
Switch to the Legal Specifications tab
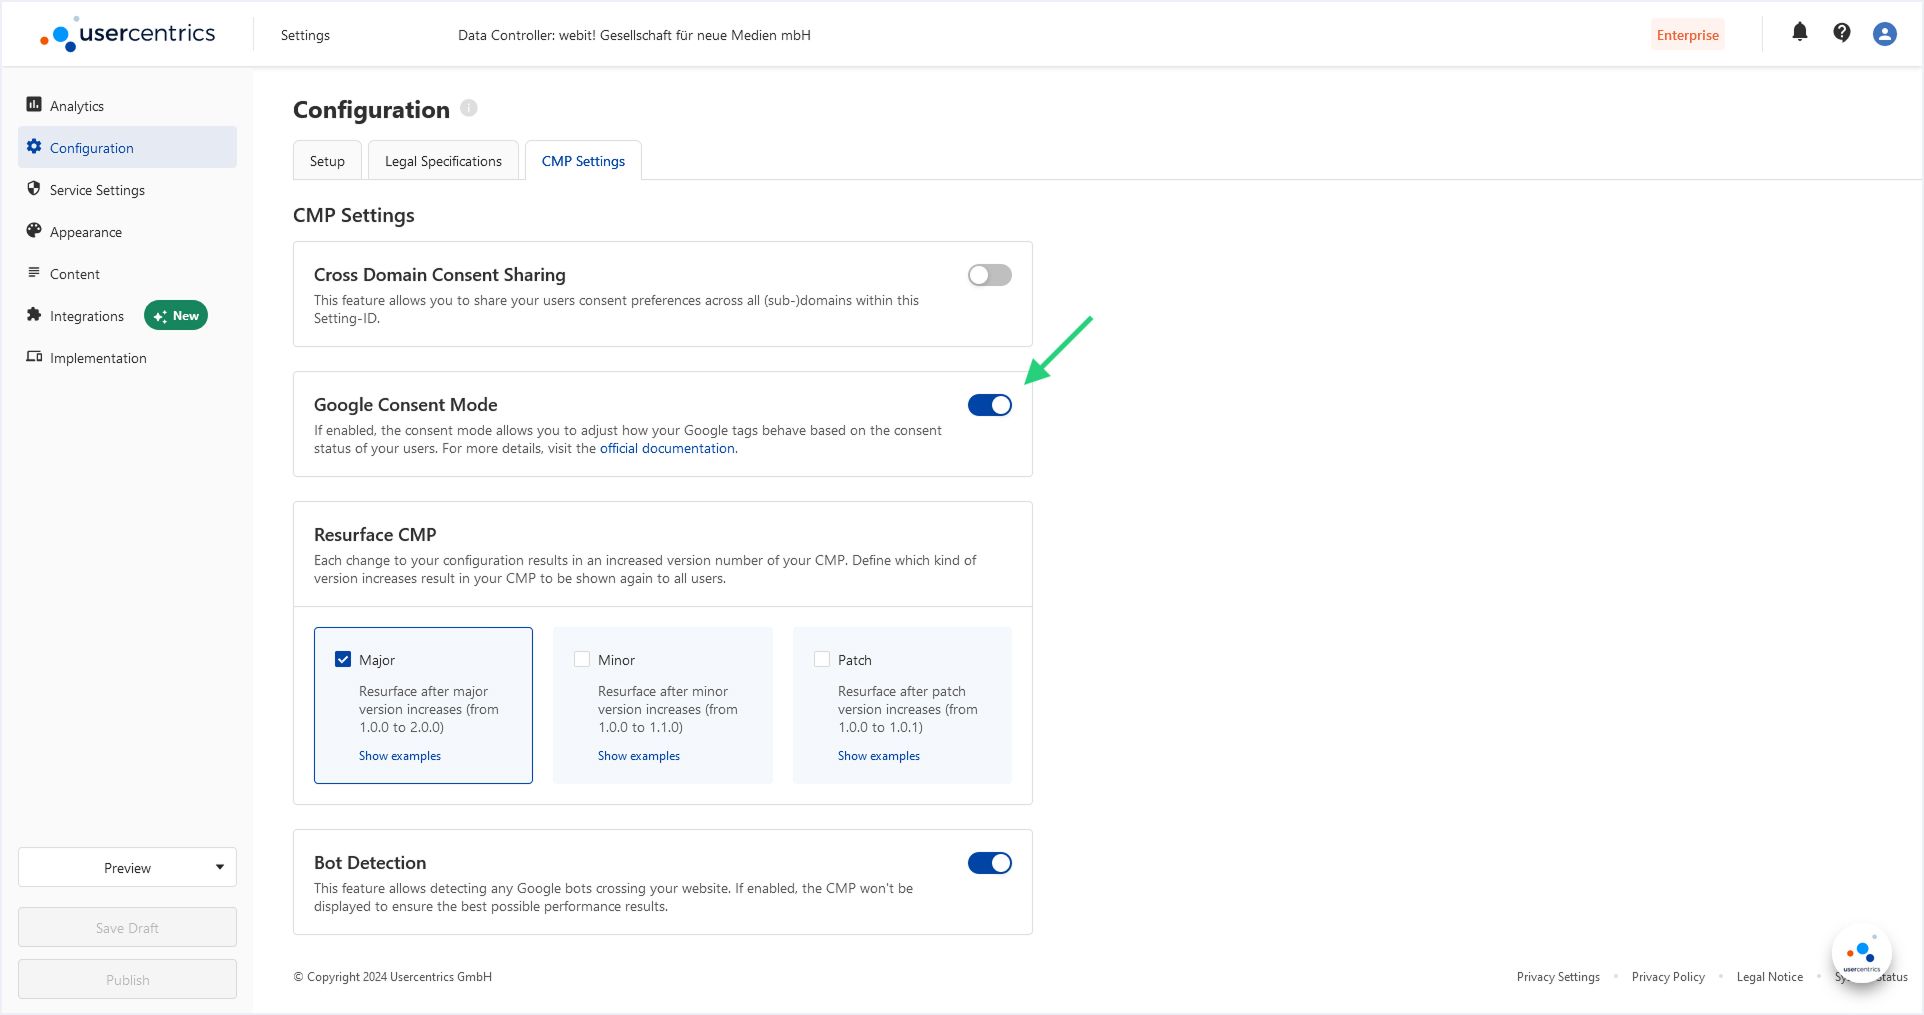443,160
